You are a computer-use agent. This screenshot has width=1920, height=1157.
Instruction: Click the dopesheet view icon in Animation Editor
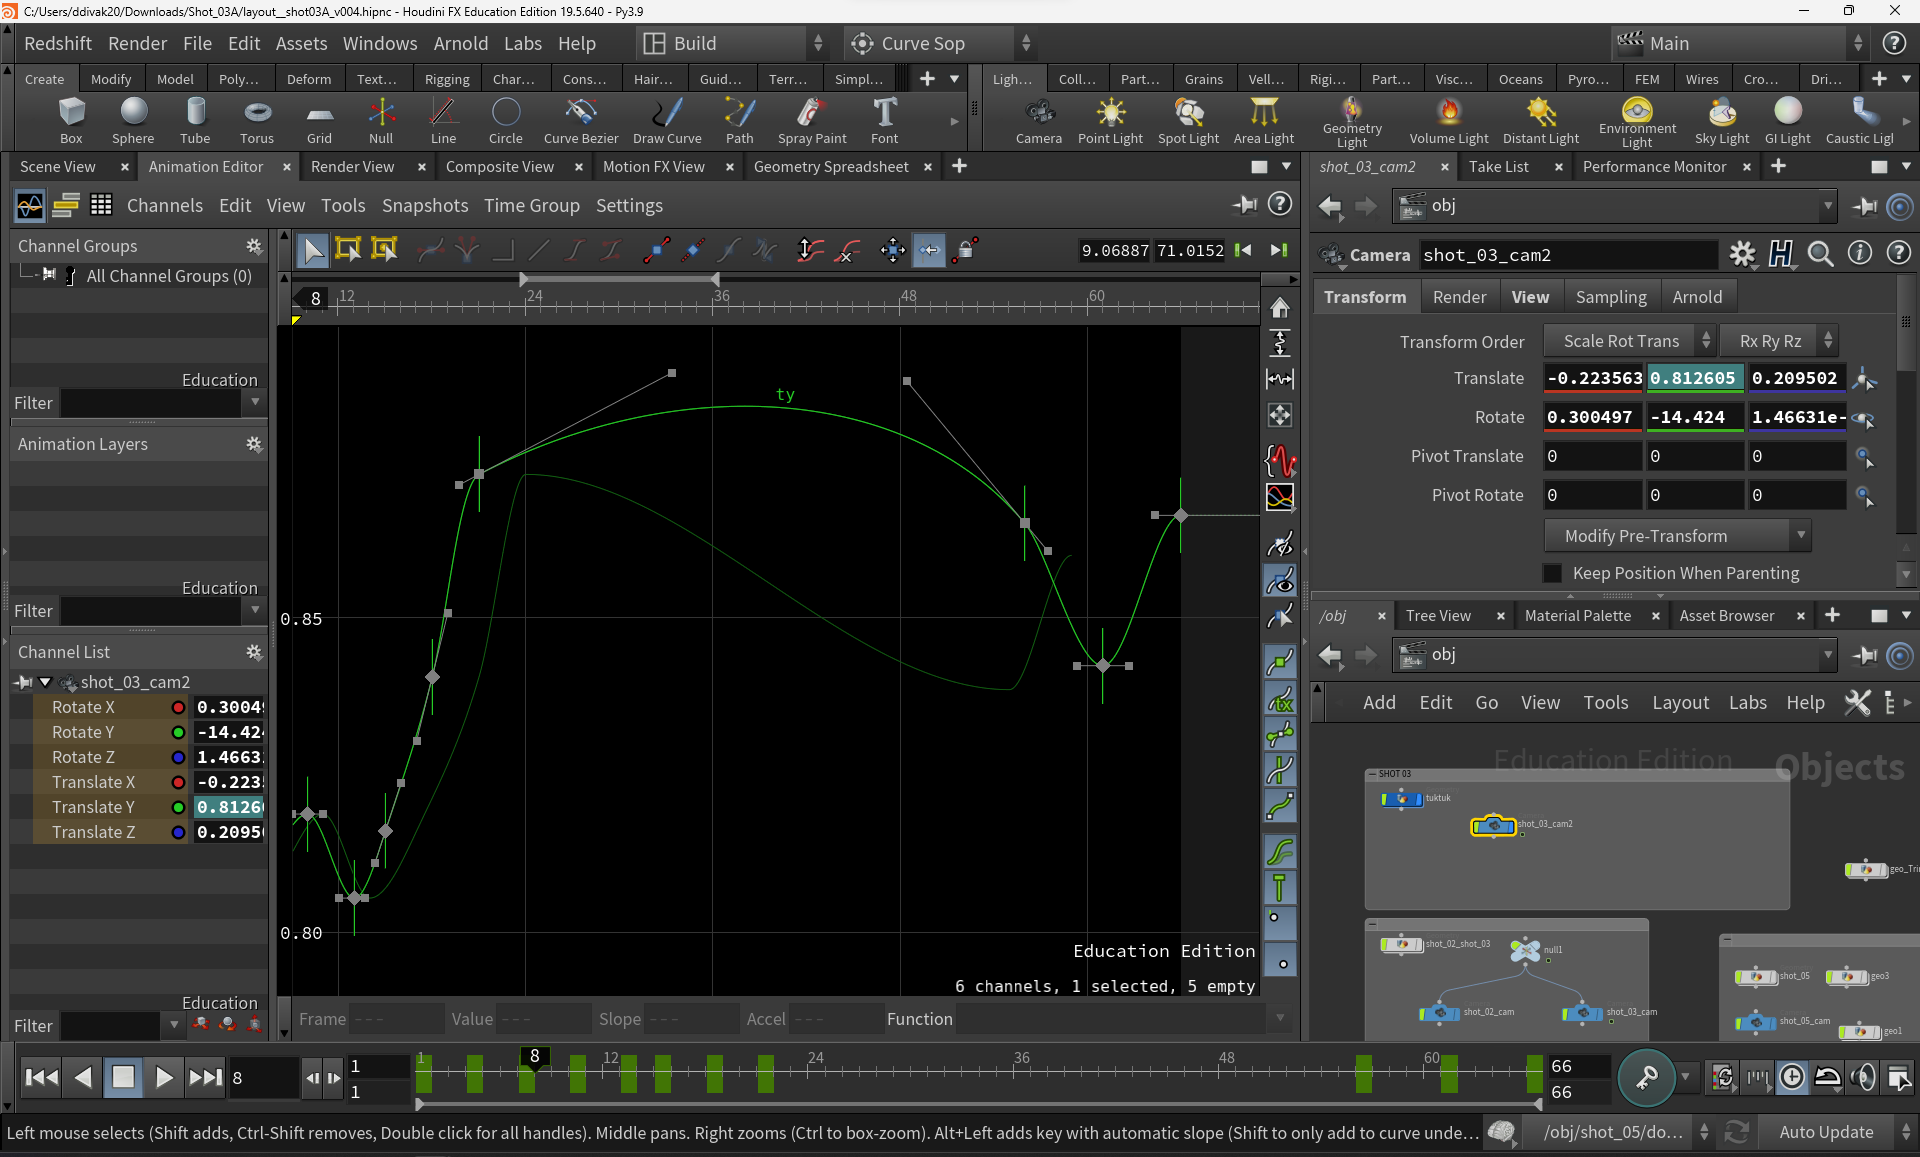(x=66, y=205)
